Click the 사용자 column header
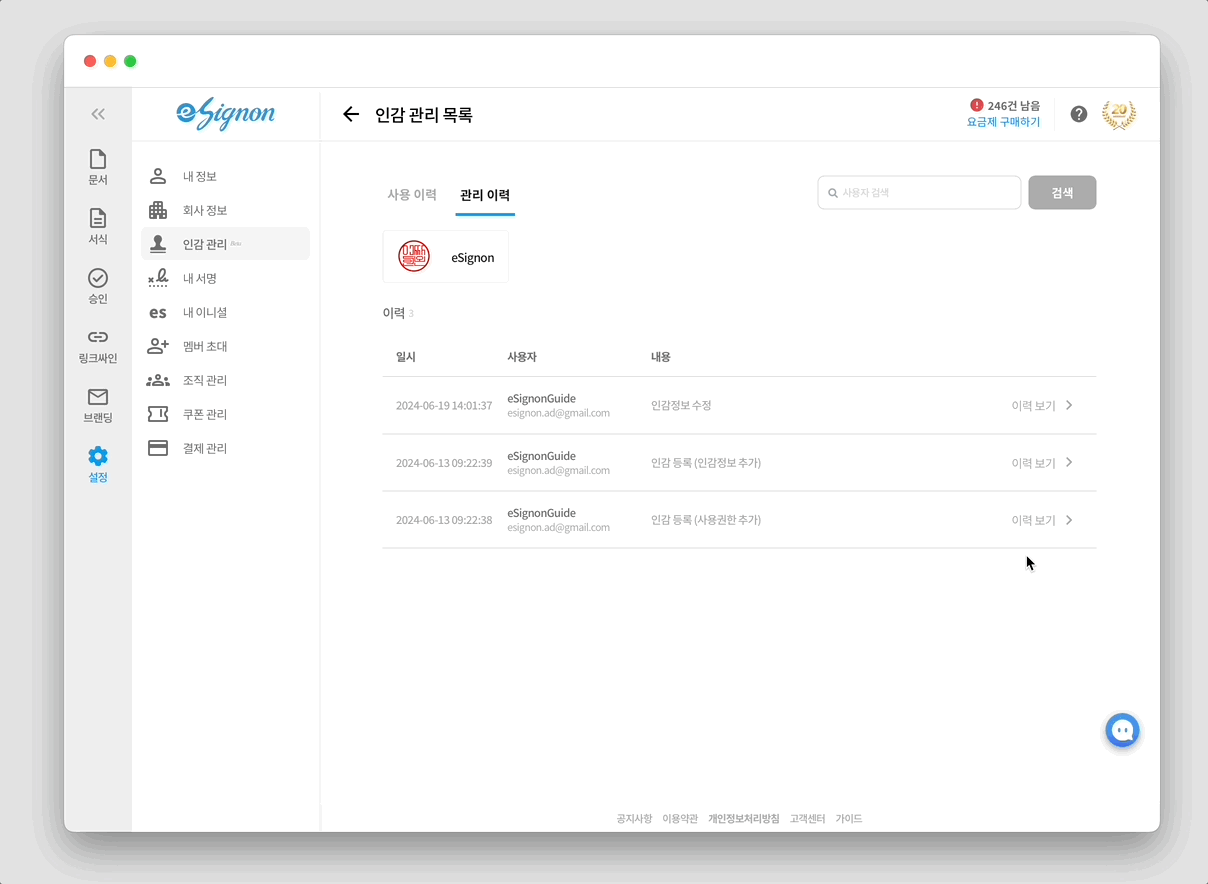The image size is (1208, 884). (x=522, y=357)
